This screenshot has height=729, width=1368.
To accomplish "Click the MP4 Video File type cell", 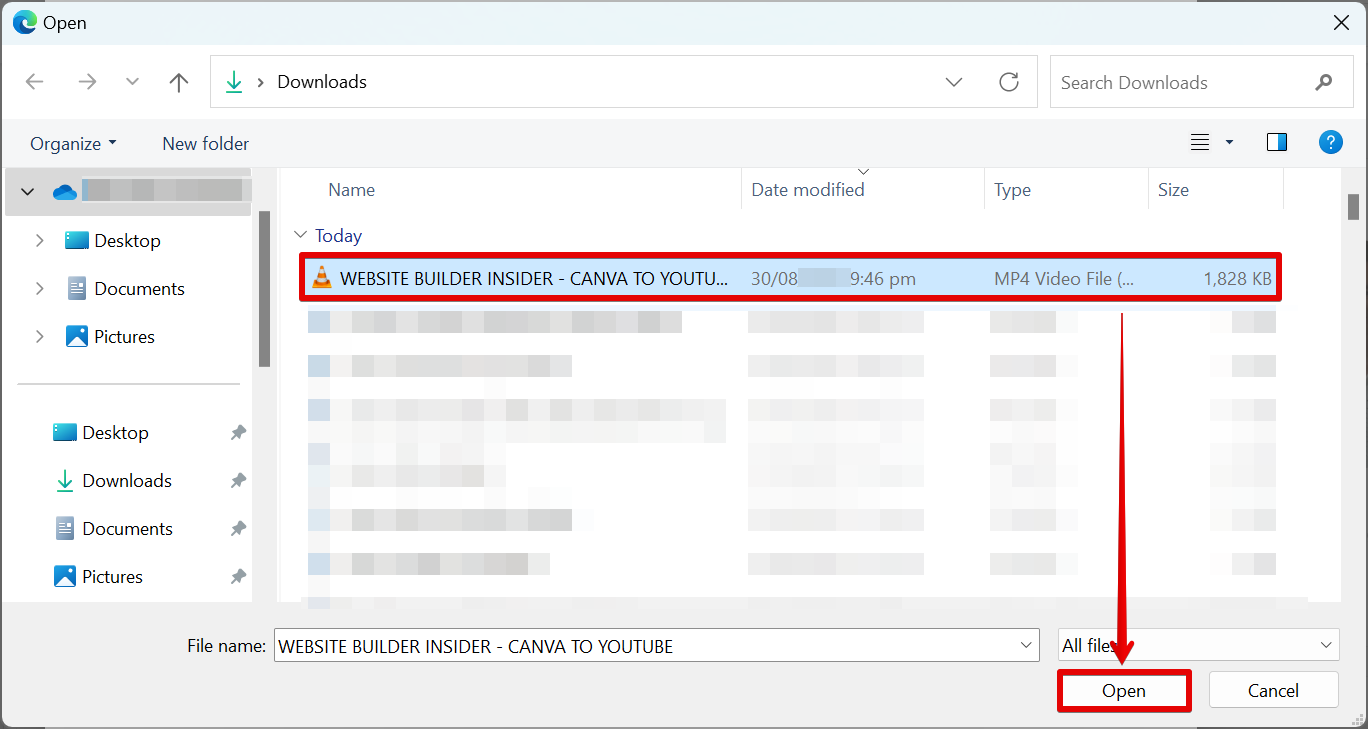I will coord(1064,279).
